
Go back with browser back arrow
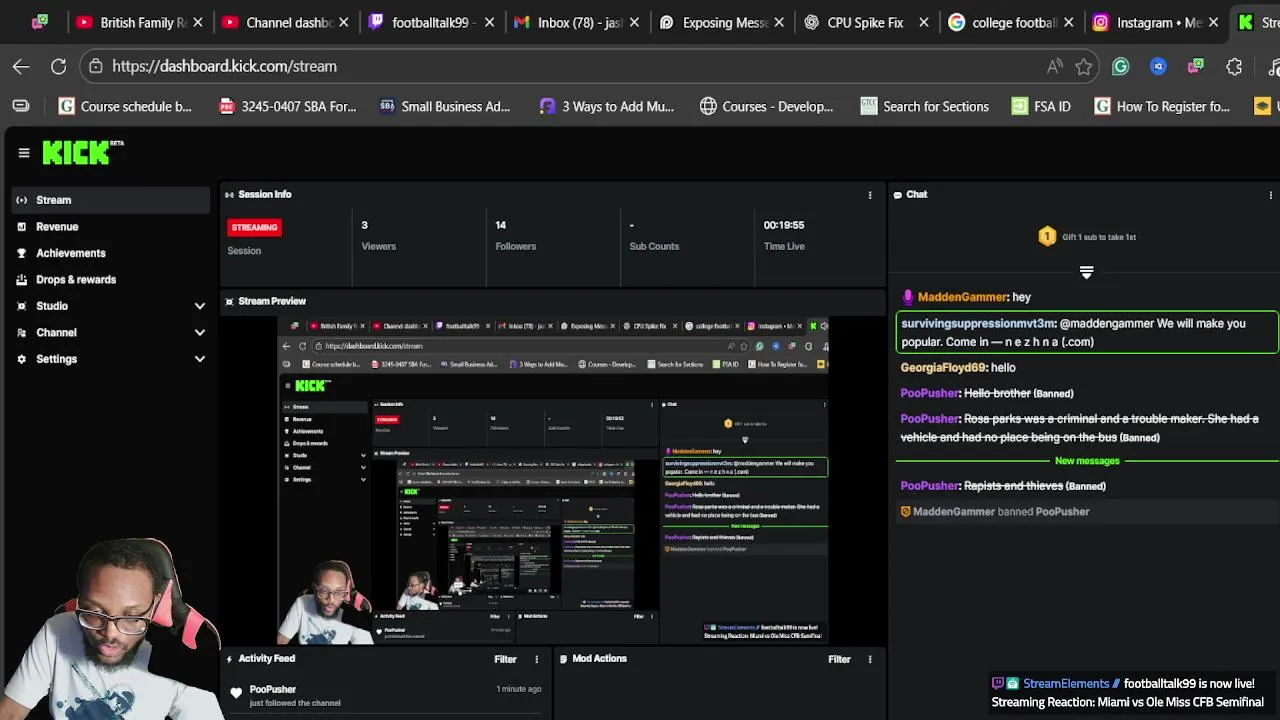(x=21, y=66)
